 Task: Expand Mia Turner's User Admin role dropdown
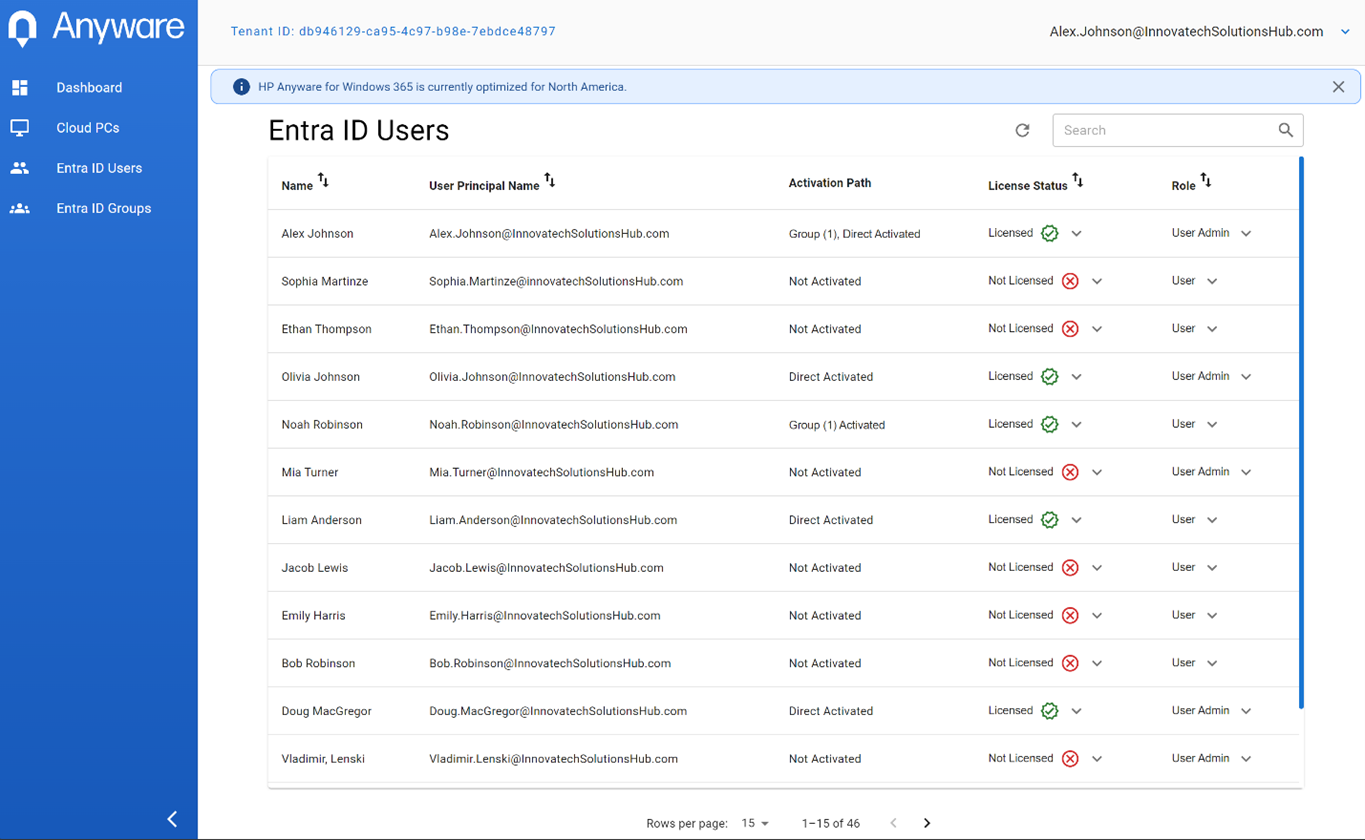tap(1246, 472)
